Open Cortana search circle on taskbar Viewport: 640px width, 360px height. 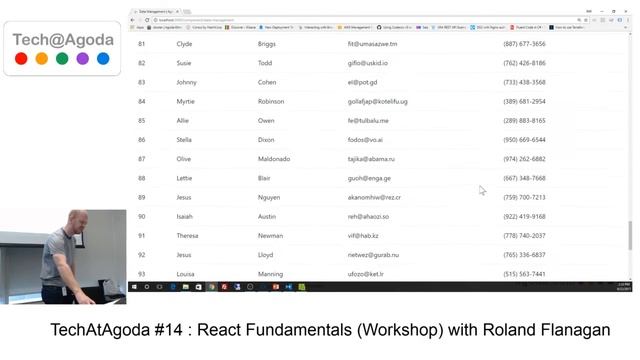147,287
